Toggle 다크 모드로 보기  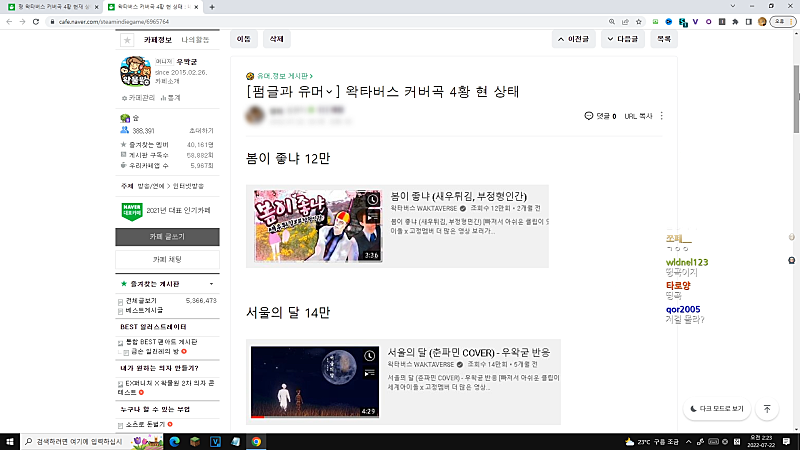[717, 409]
